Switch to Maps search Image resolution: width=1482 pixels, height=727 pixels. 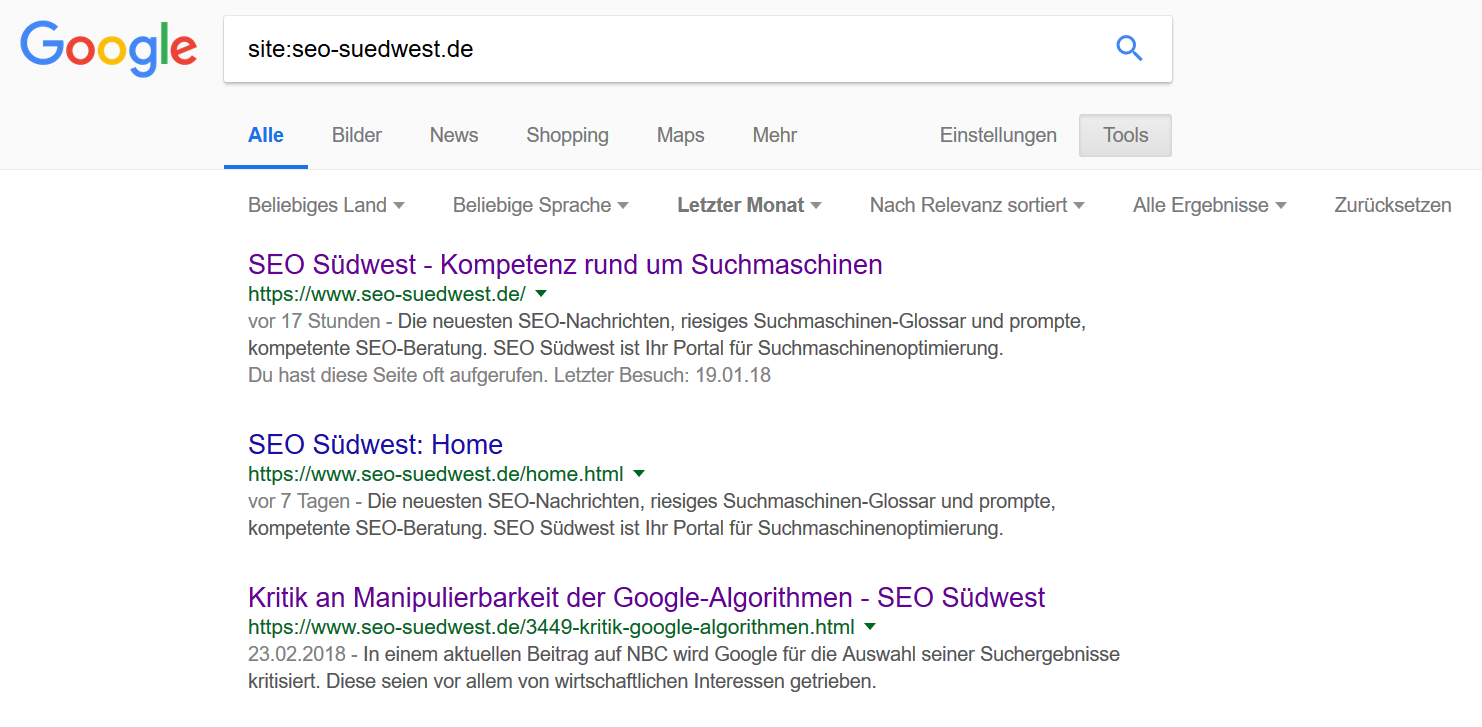(680, 135)
